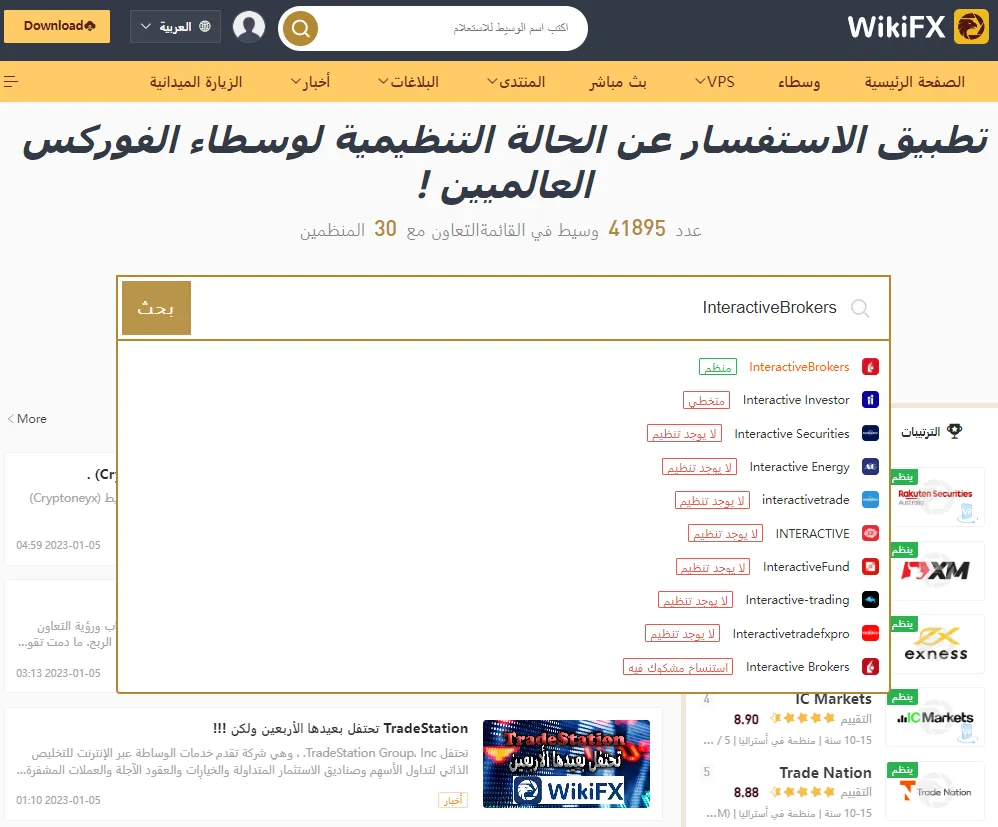Open the بث مباشر menu item
Viewport: 998px width, 827px height.
coord(617,82)
